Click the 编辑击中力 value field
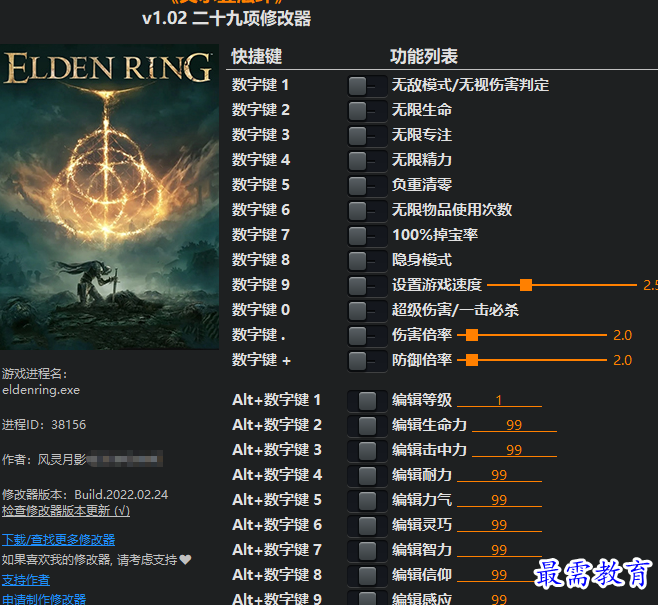Viewport: 658px width, 605px height. pos(514,450)
